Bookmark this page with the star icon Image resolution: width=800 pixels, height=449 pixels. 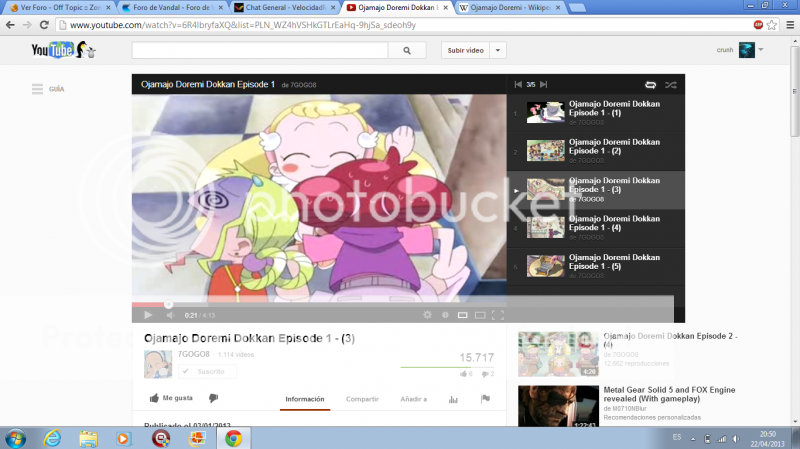pos(772,24)
